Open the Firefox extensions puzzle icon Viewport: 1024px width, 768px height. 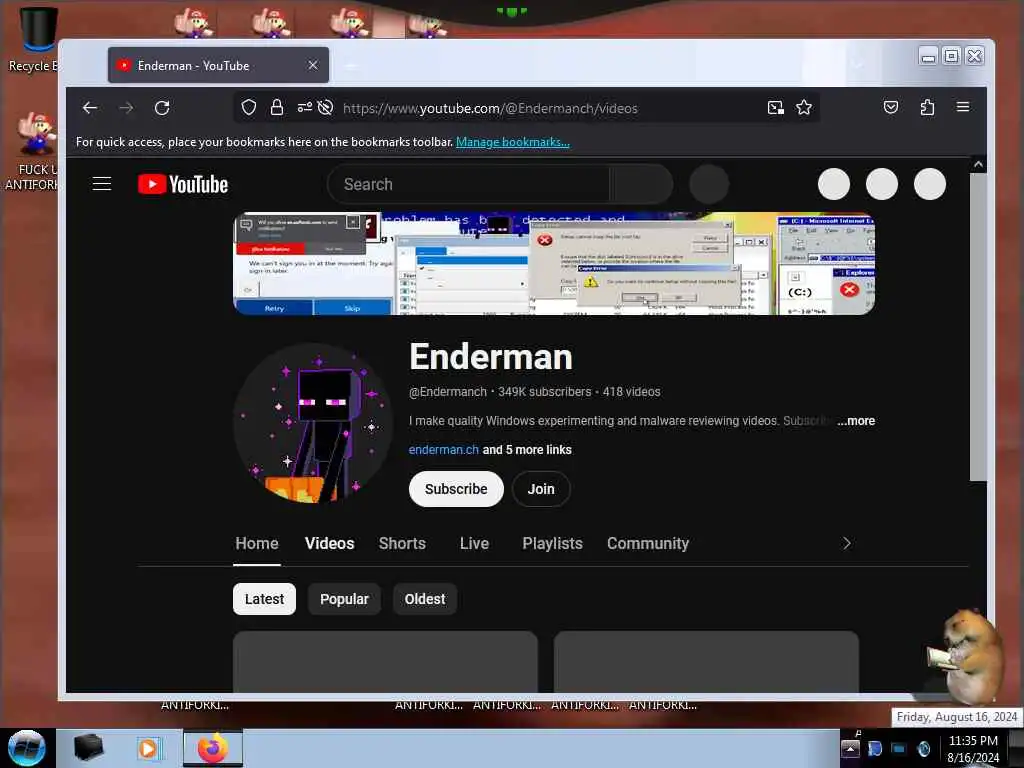927,107
